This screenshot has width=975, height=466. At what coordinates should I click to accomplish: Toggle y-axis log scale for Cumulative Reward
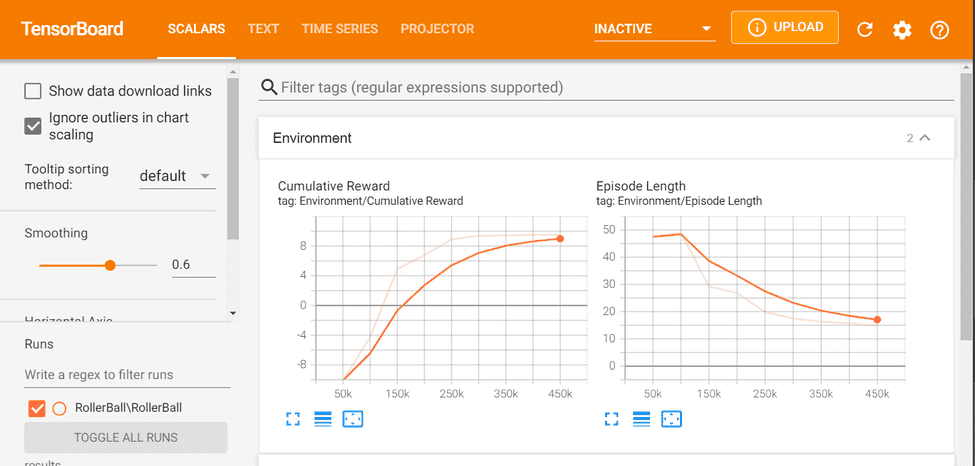tap(322, 419)
